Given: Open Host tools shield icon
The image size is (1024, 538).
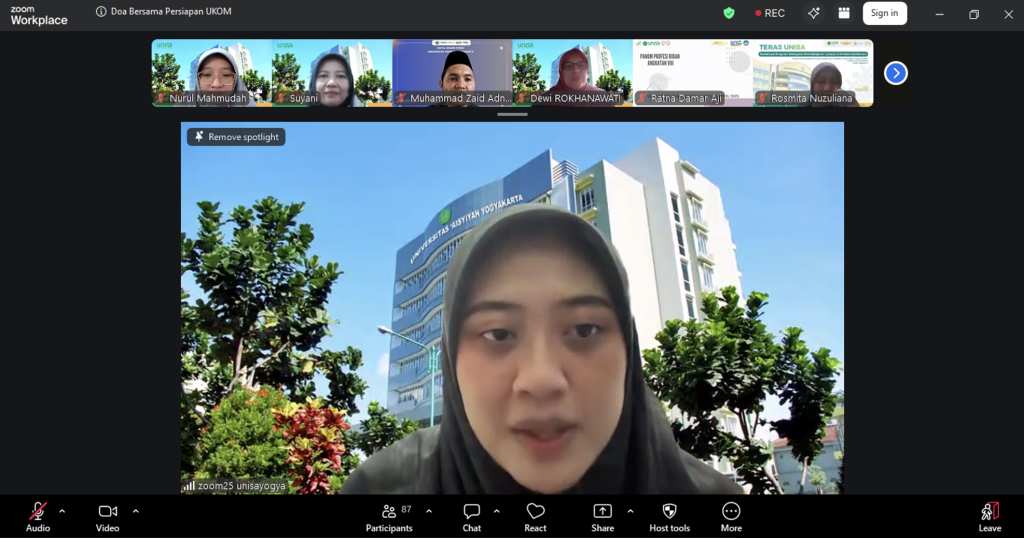Looking at the screenshot, I should (669, 516).
